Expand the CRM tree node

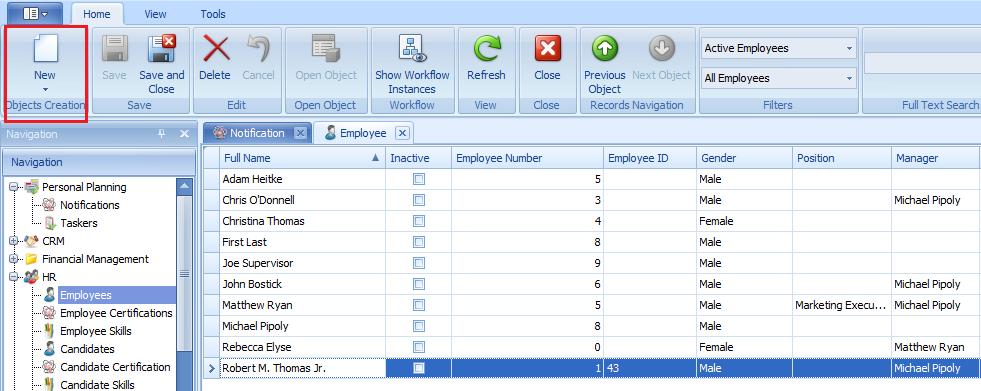tap(13, 241)
